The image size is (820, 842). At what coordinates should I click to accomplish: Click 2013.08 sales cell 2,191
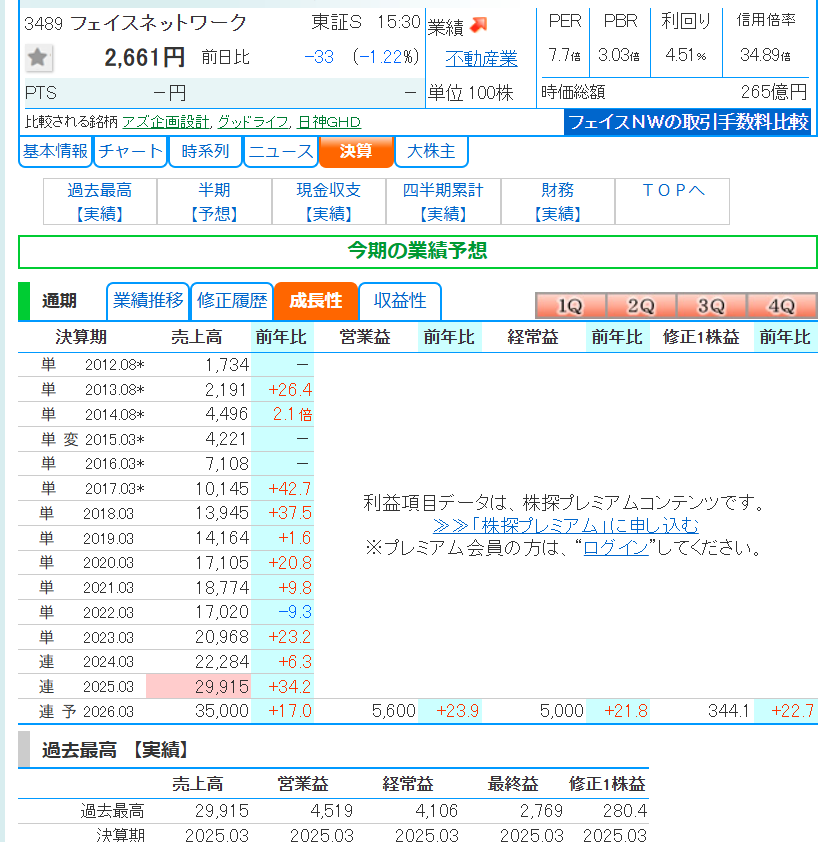(x=226, y=390)
